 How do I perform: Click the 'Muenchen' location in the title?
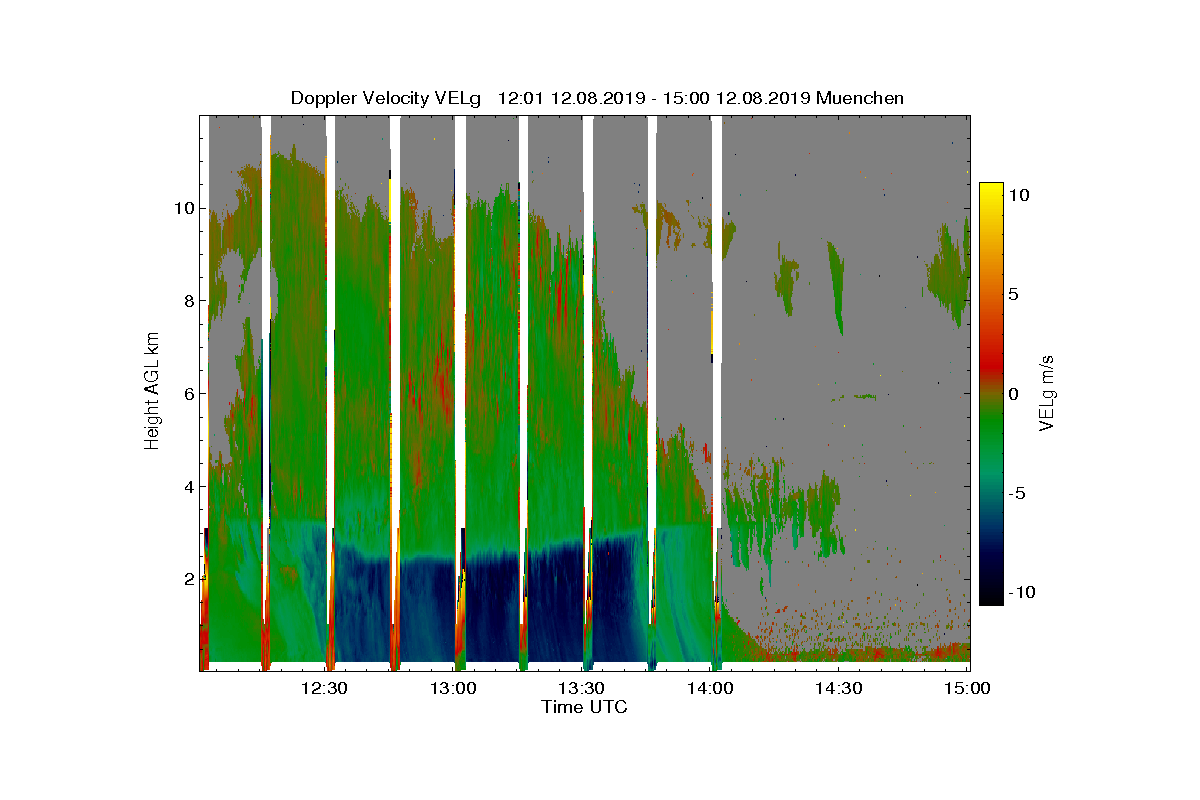point(860,98)
